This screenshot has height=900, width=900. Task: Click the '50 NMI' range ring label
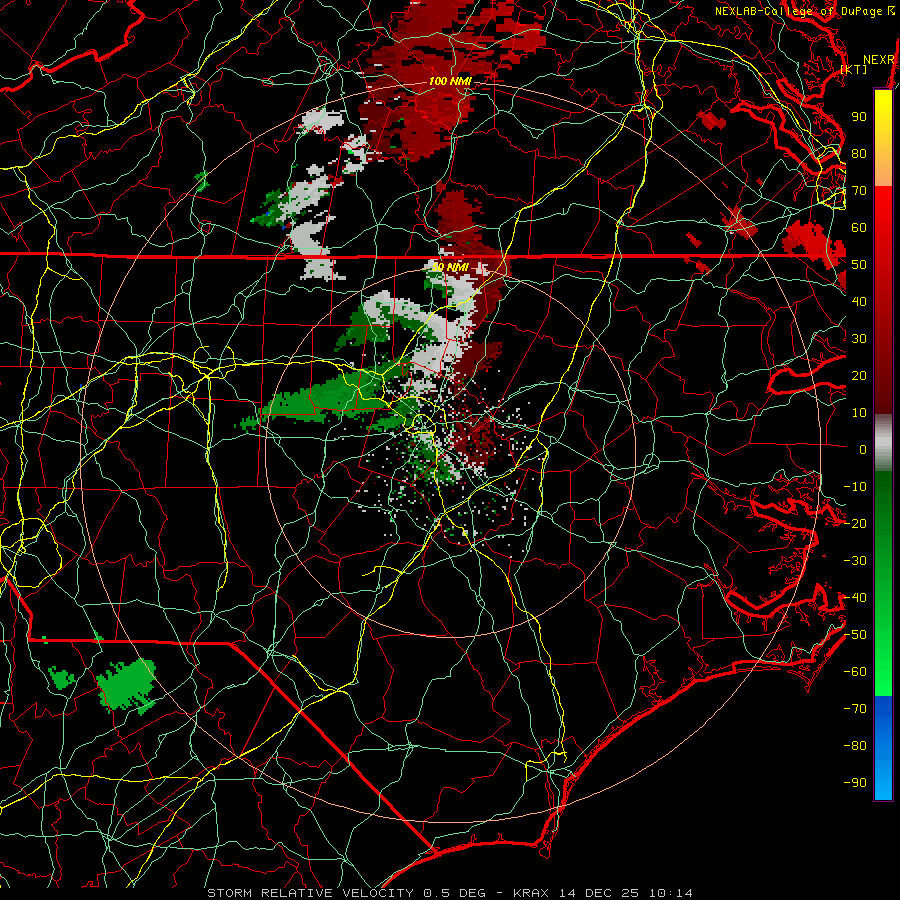(x=451, y=267)
